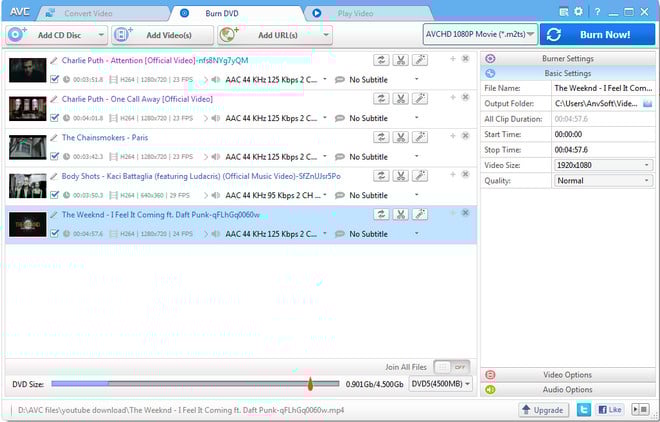Click the Charlie Puth - Attention video thumbnail
The height and width of the screenshot is (422, 660).
(28, 70)
